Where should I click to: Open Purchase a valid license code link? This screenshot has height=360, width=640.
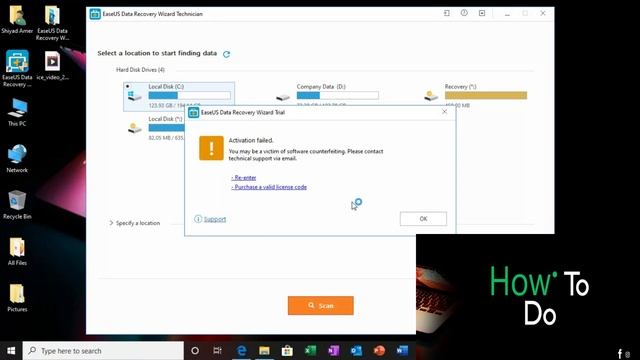coord(269,187)
